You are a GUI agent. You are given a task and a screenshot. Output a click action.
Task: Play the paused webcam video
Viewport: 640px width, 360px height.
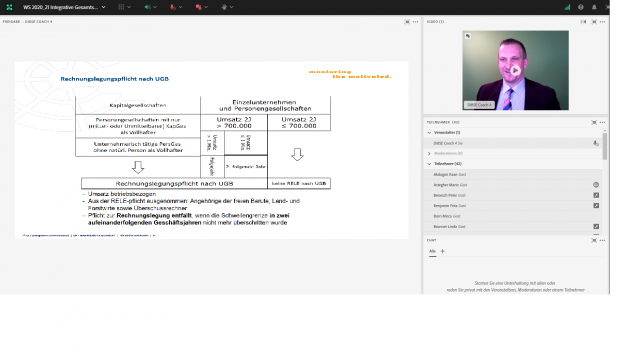pos(516,71)
